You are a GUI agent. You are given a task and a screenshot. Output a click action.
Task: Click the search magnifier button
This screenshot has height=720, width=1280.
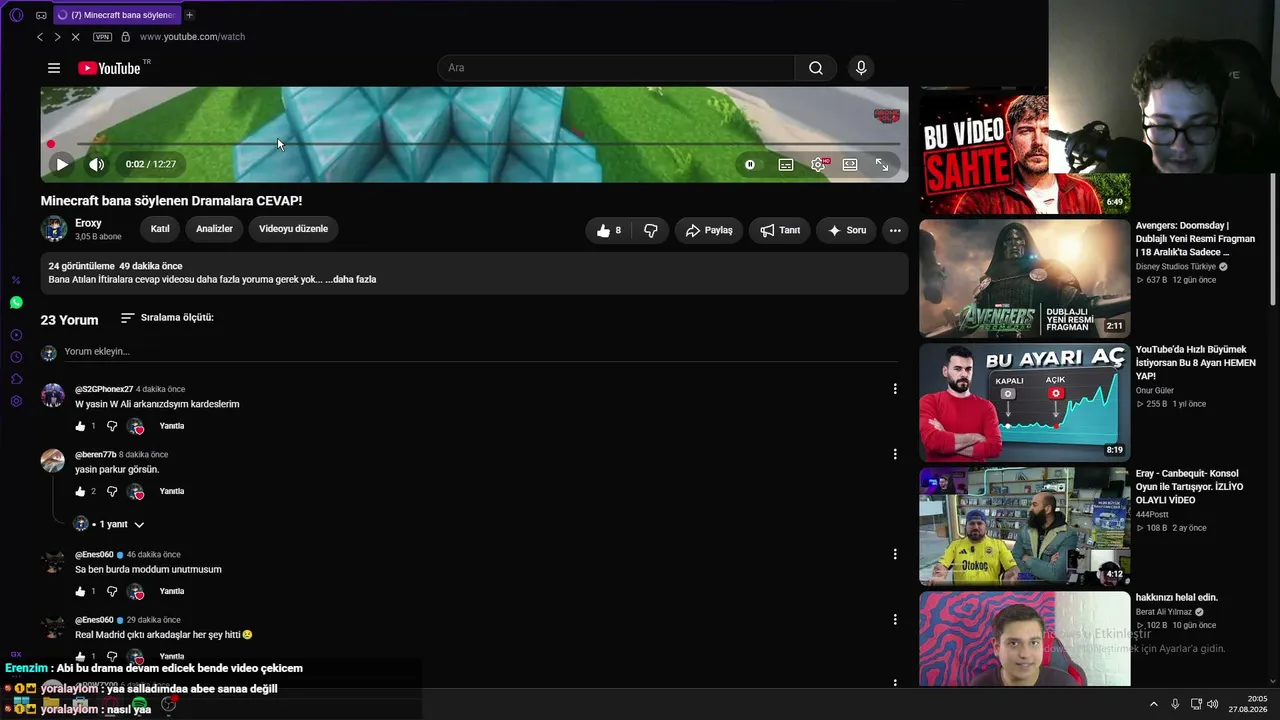tap(816, 68)
